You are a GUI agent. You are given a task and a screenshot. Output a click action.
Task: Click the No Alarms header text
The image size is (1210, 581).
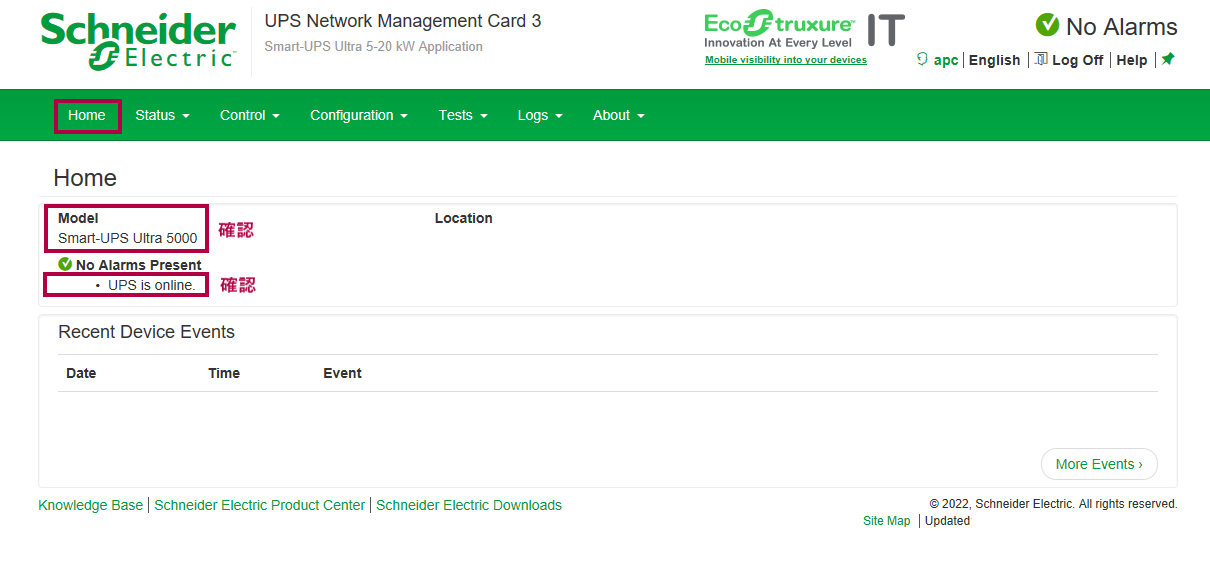coord(1122,26)
